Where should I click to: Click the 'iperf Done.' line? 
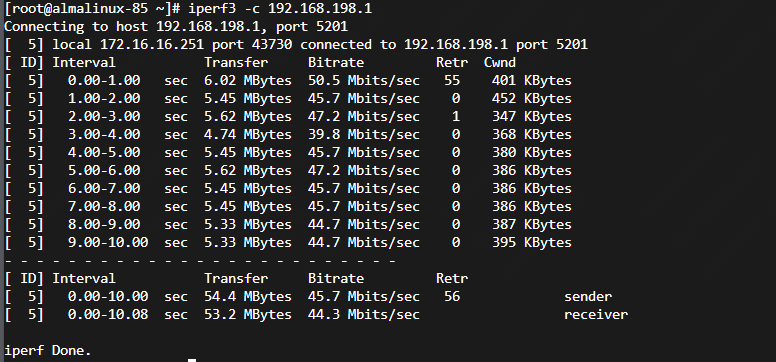pos(48,351)
